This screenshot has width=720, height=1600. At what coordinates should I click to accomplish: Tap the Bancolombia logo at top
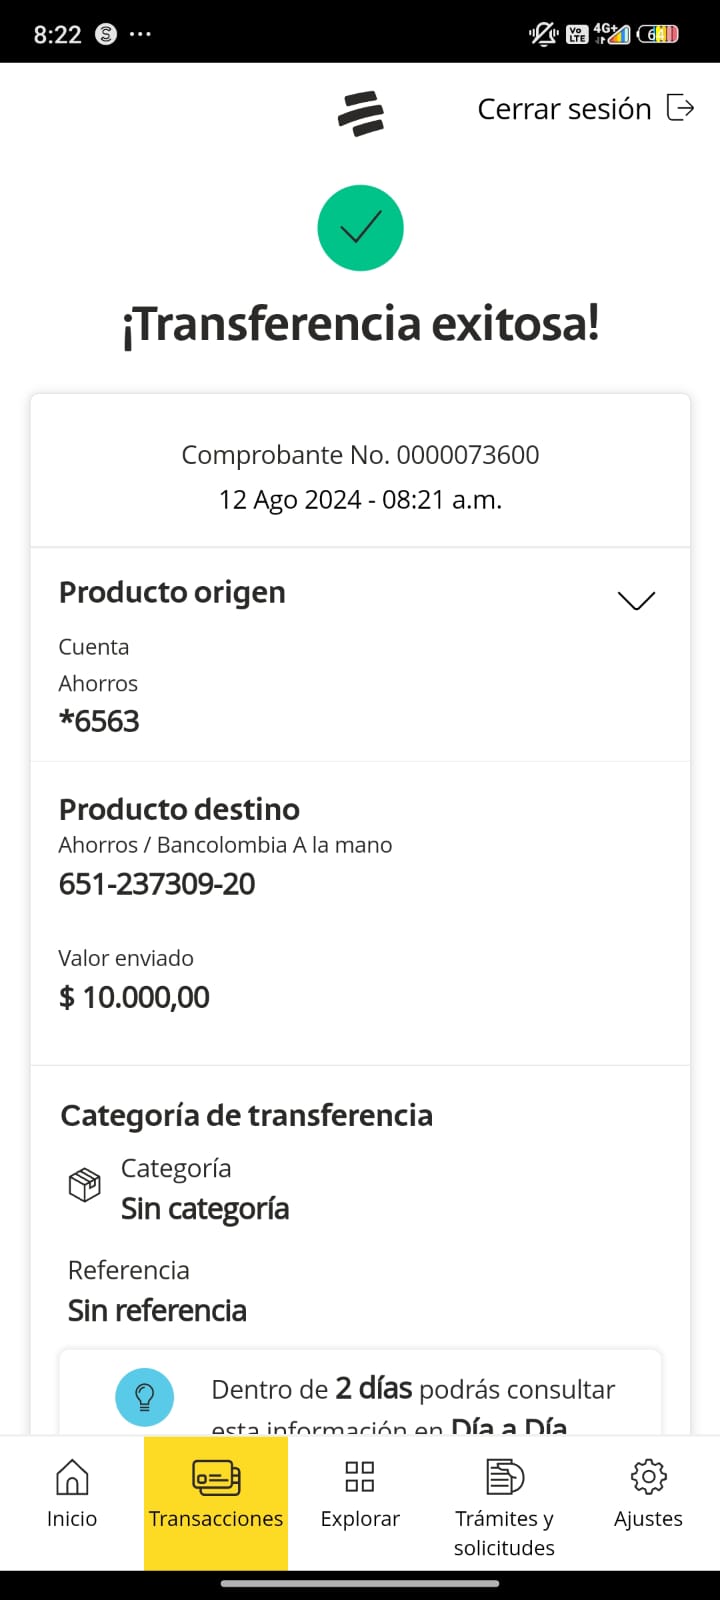pos(361,113)
